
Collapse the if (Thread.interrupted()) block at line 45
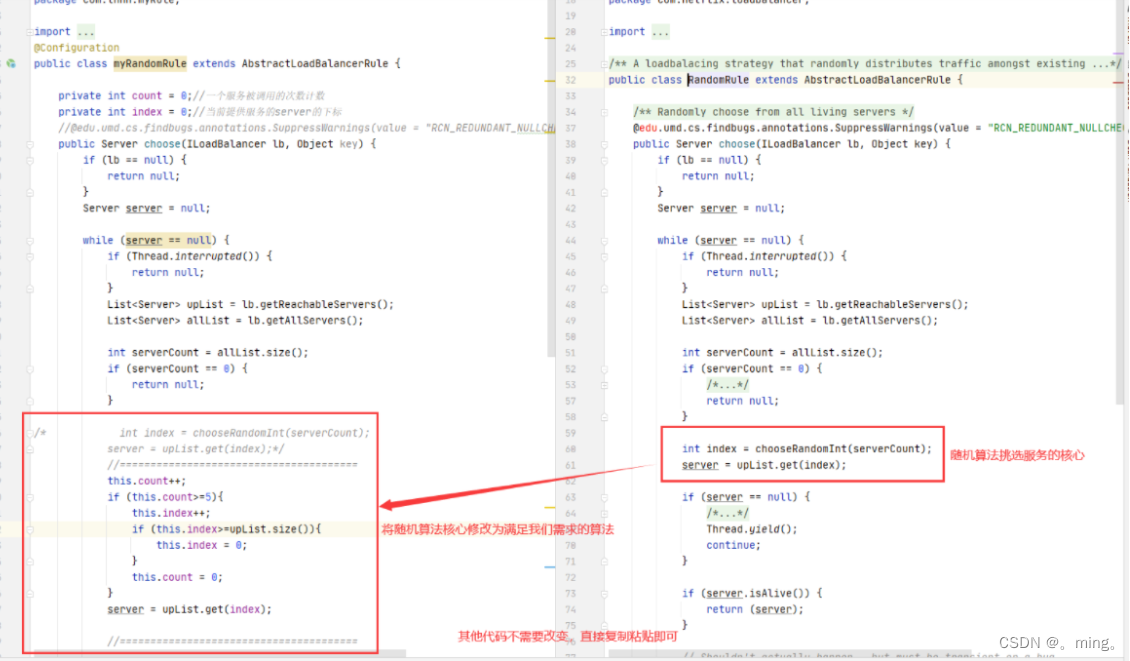pyautogui.click(x=605, y=257)
